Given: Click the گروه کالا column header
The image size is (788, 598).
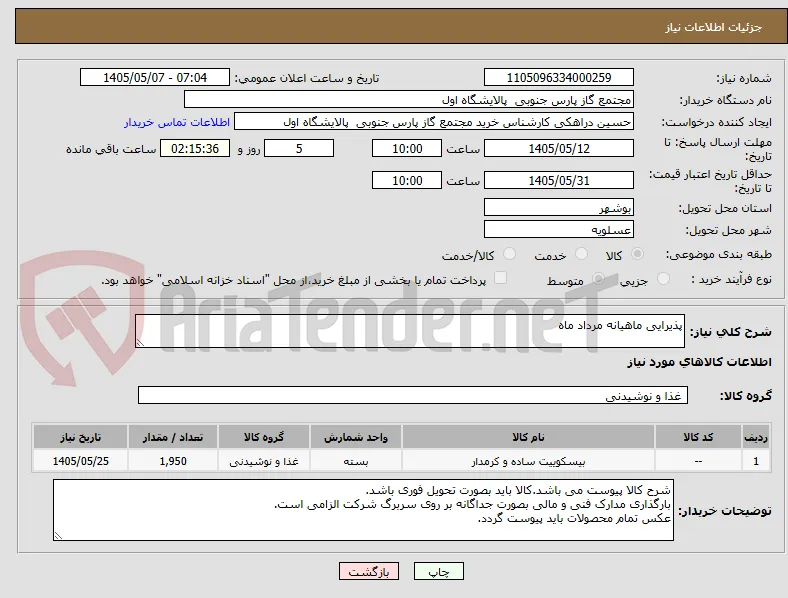Looking at the screenshot, I should click(264, 437).
